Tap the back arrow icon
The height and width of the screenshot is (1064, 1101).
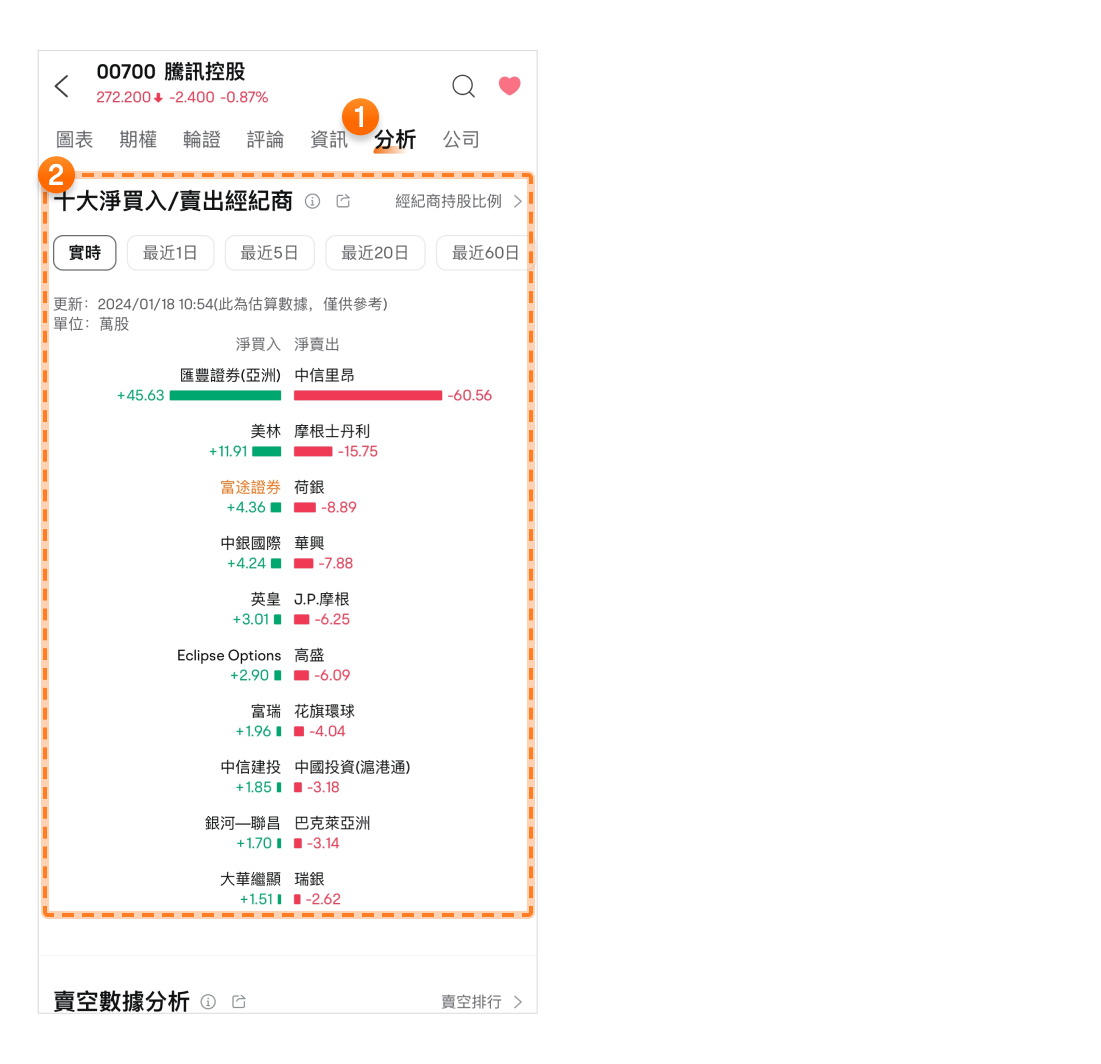click(62, 86)
